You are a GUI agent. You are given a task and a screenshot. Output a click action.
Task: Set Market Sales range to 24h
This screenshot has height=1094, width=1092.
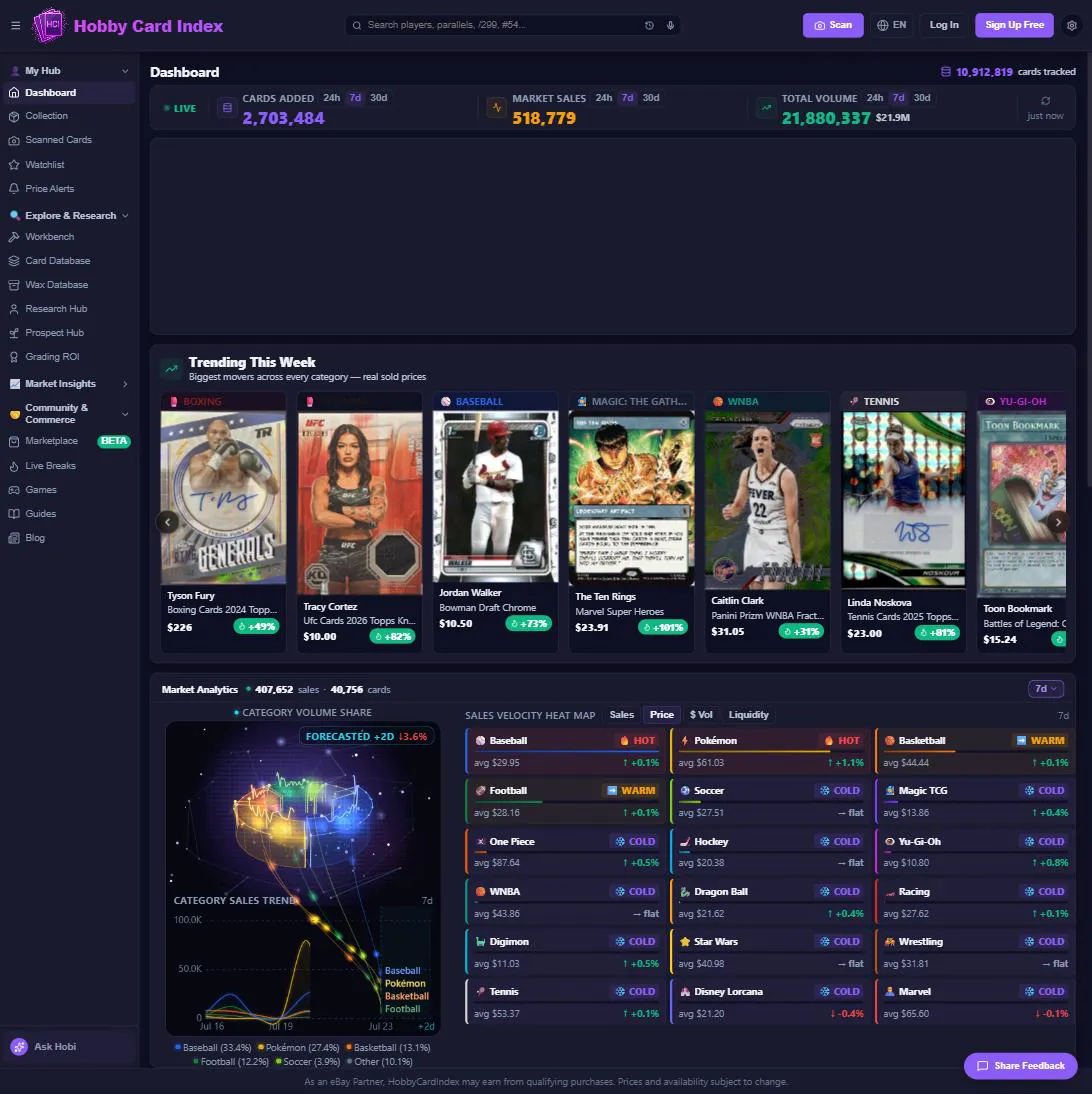click(604, 98)
